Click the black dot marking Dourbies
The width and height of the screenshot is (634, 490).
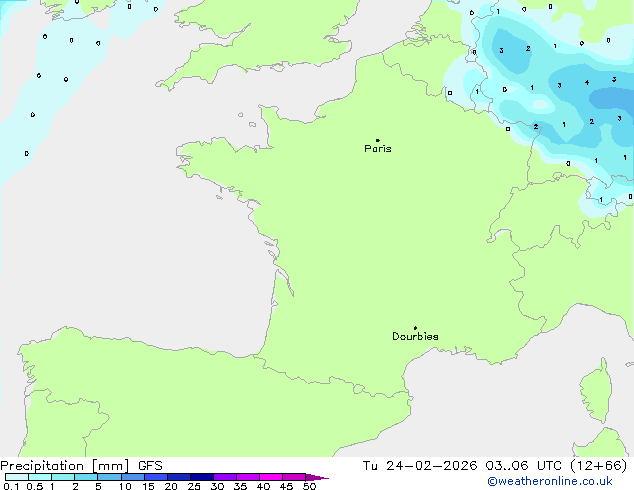point(415,328)
